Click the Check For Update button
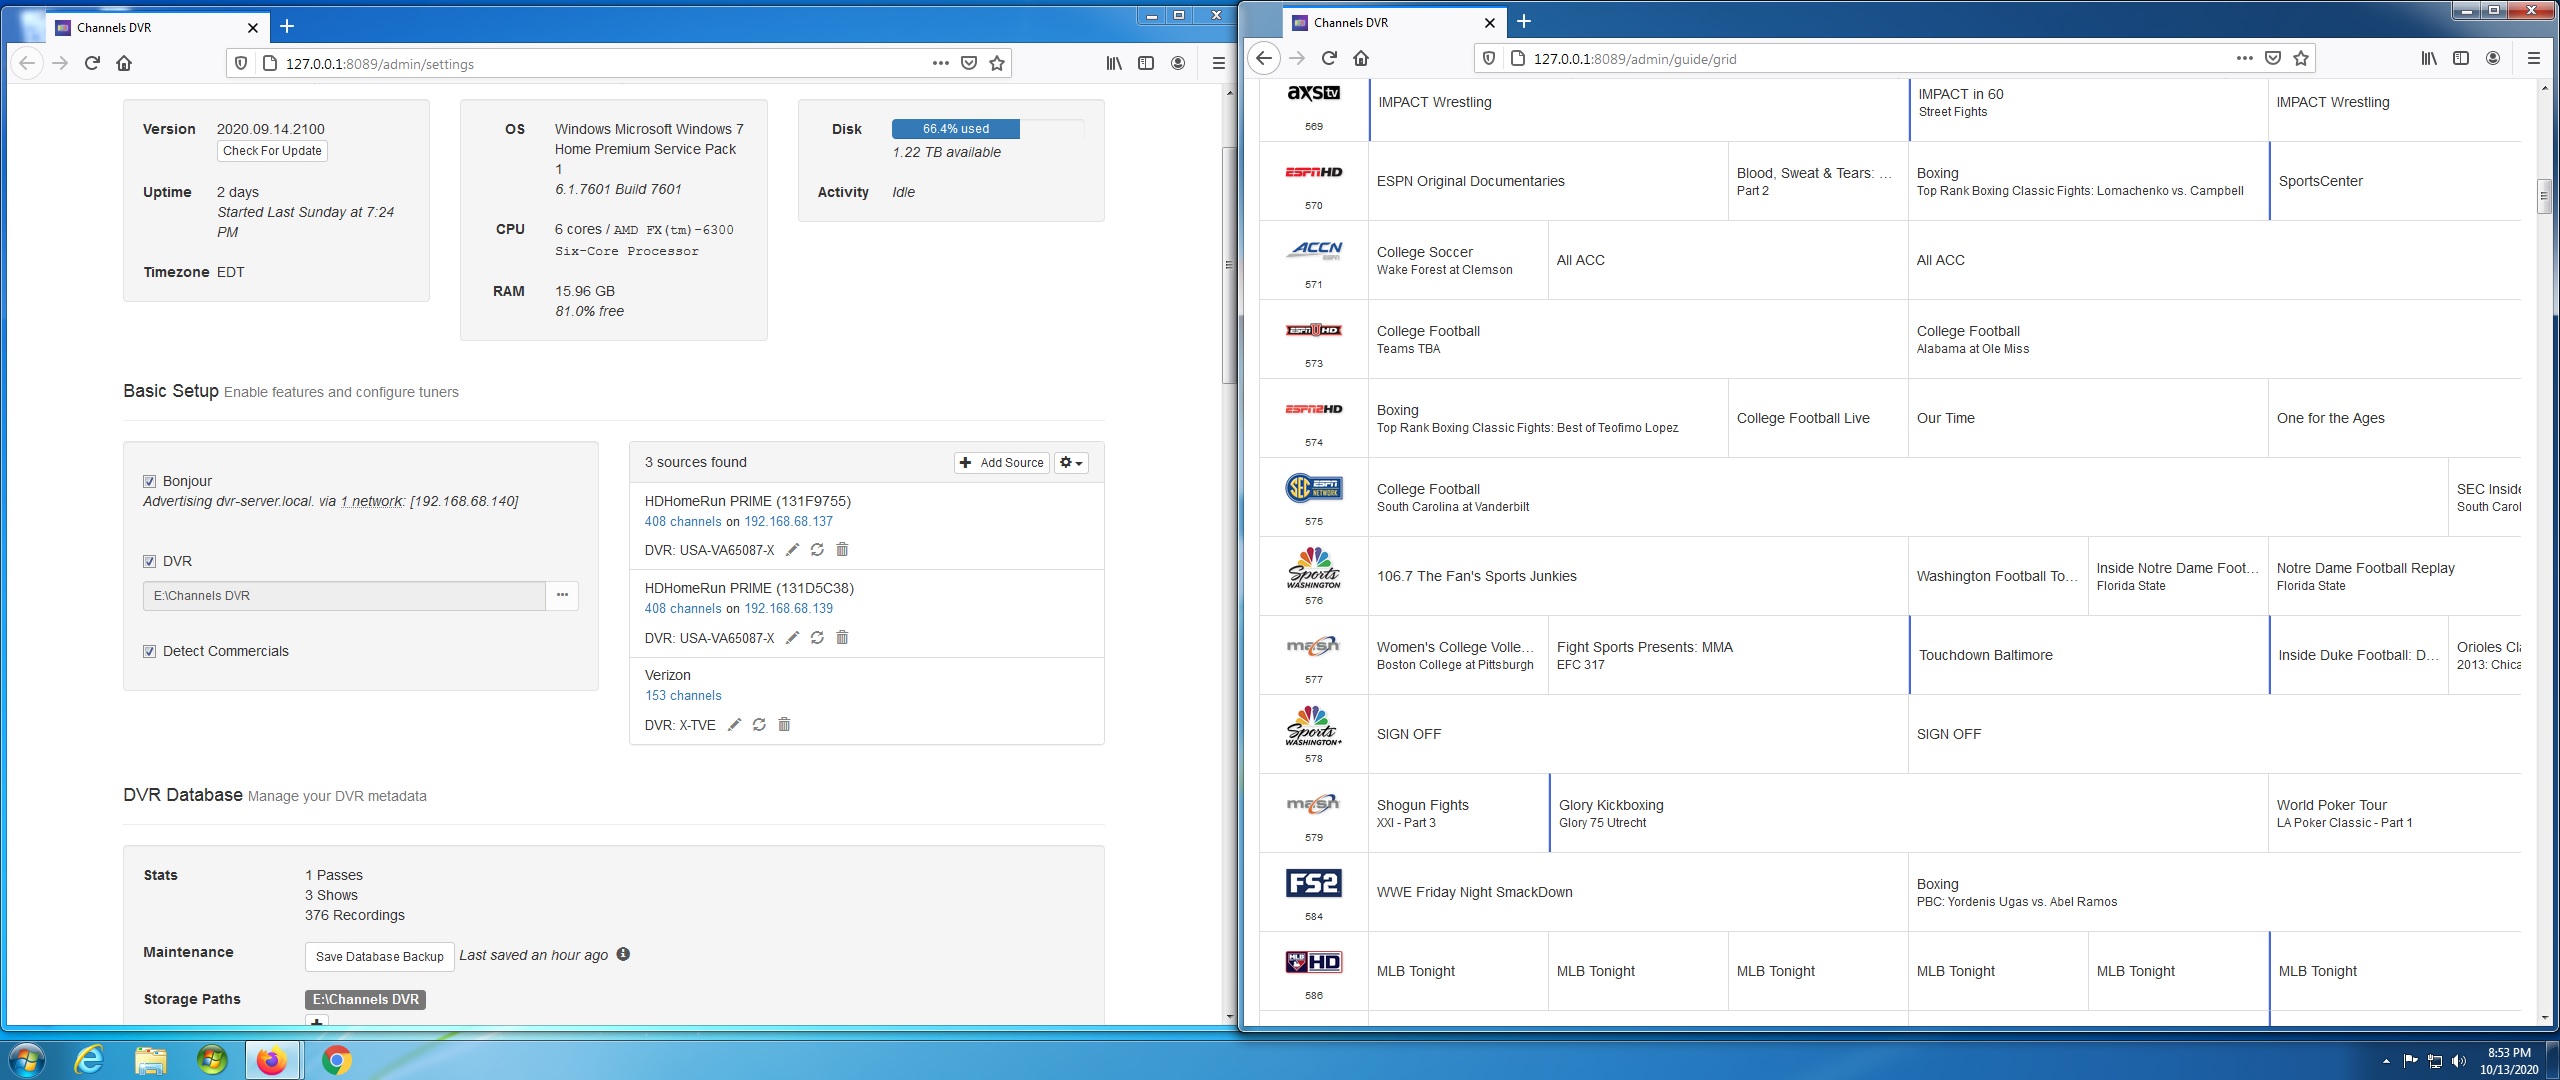This screenshot has height=1080, width=2560. 272,151
